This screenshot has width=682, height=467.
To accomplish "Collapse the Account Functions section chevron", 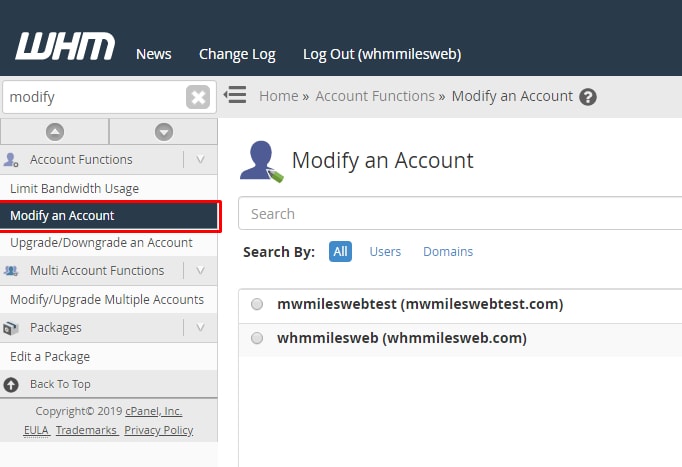I will 200,160.
